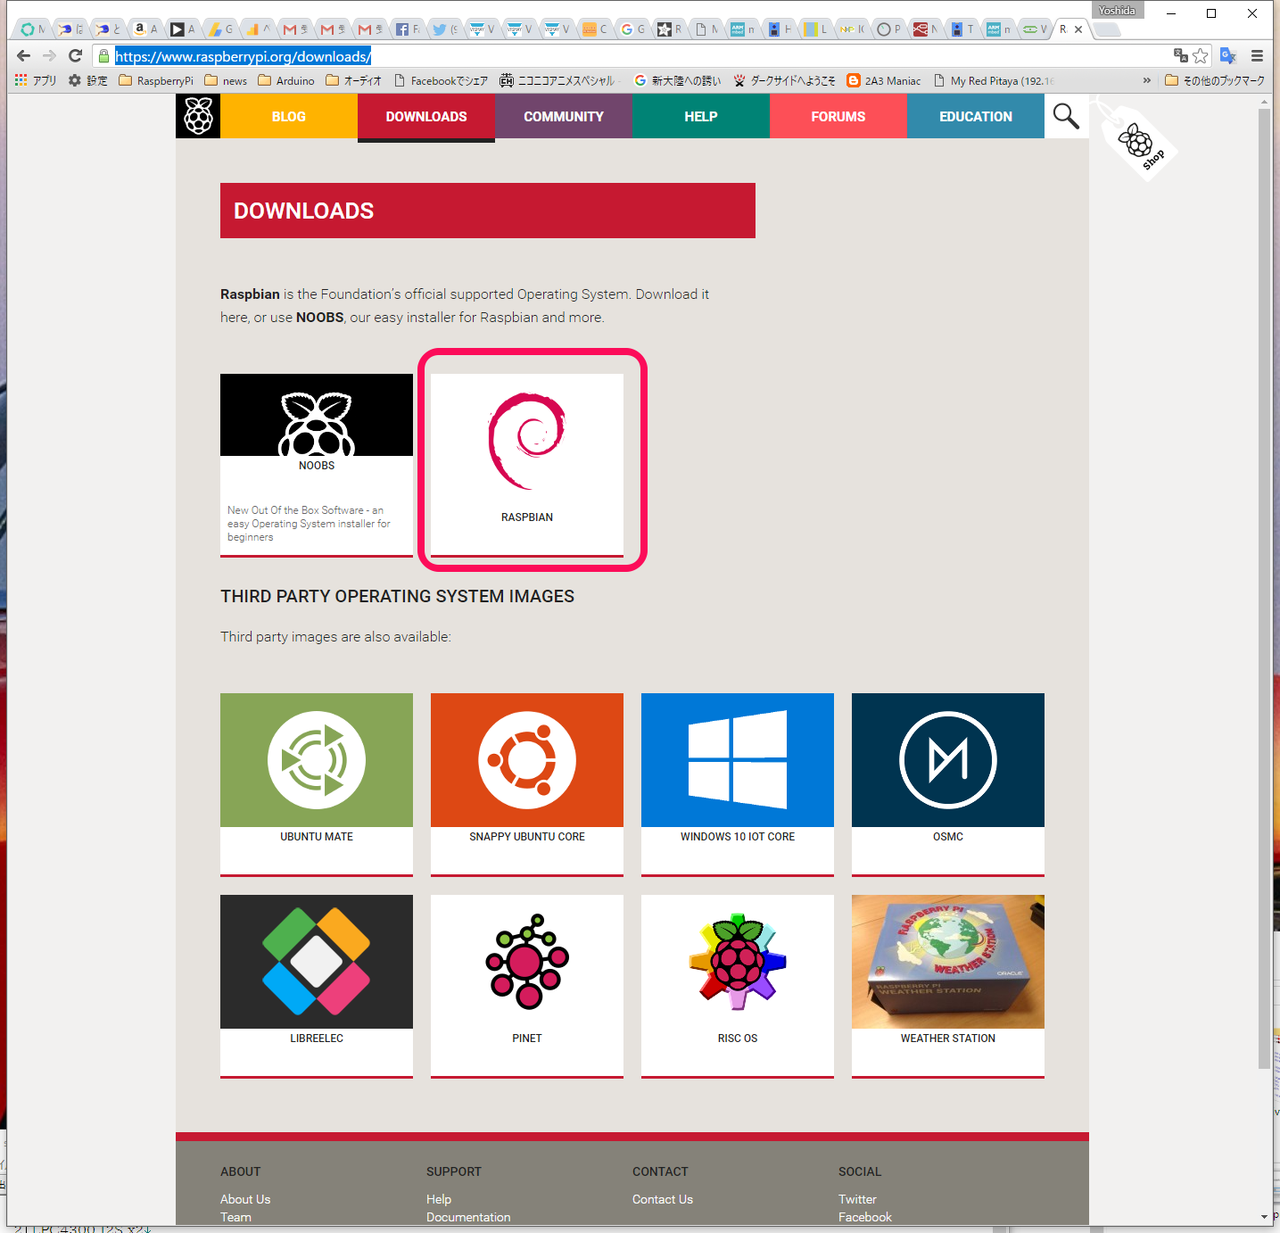
Task: Click the Raspberry Pi logo home icon
Action: point(198,116)
